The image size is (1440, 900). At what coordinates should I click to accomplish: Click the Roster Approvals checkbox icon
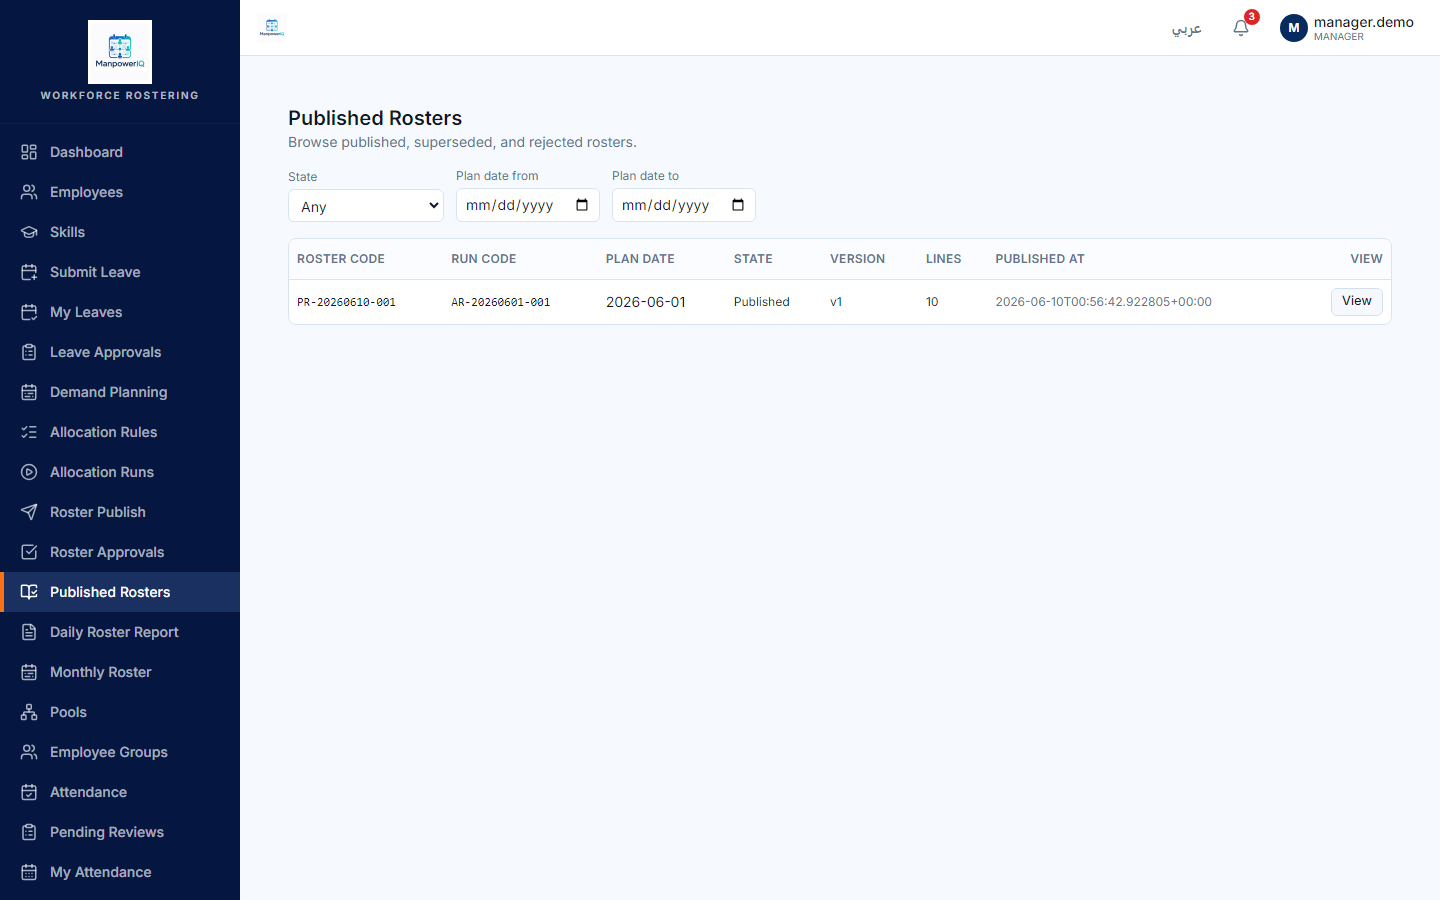click(29, 552)
